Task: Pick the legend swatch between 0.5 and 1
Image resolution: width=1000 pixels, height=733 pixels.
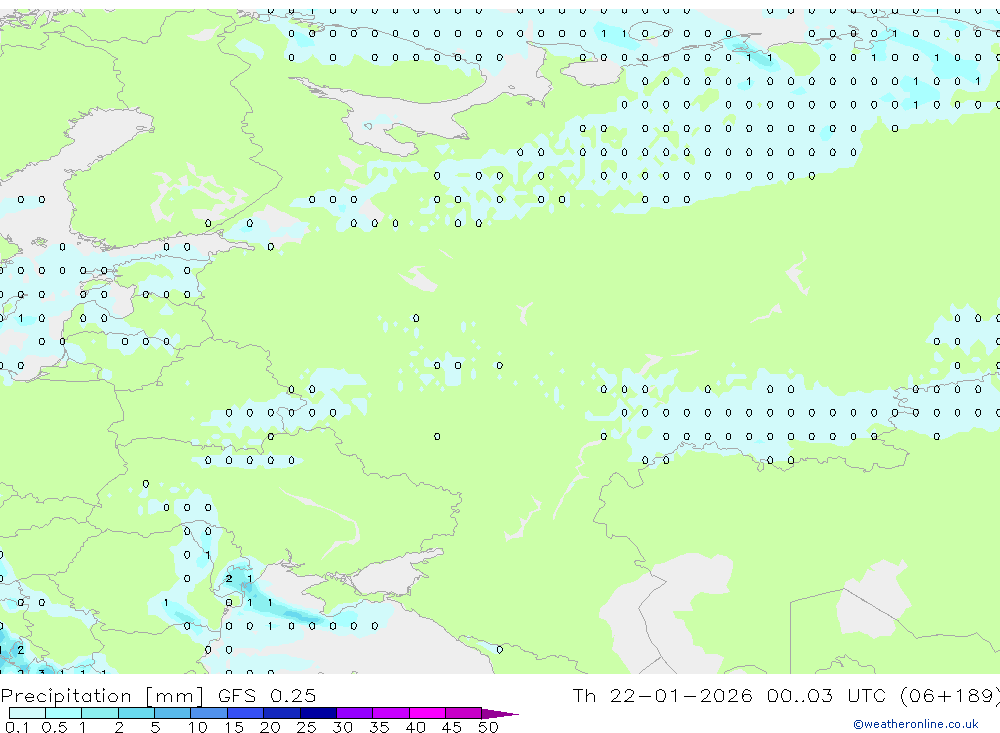Action: (x=64, y=713)
